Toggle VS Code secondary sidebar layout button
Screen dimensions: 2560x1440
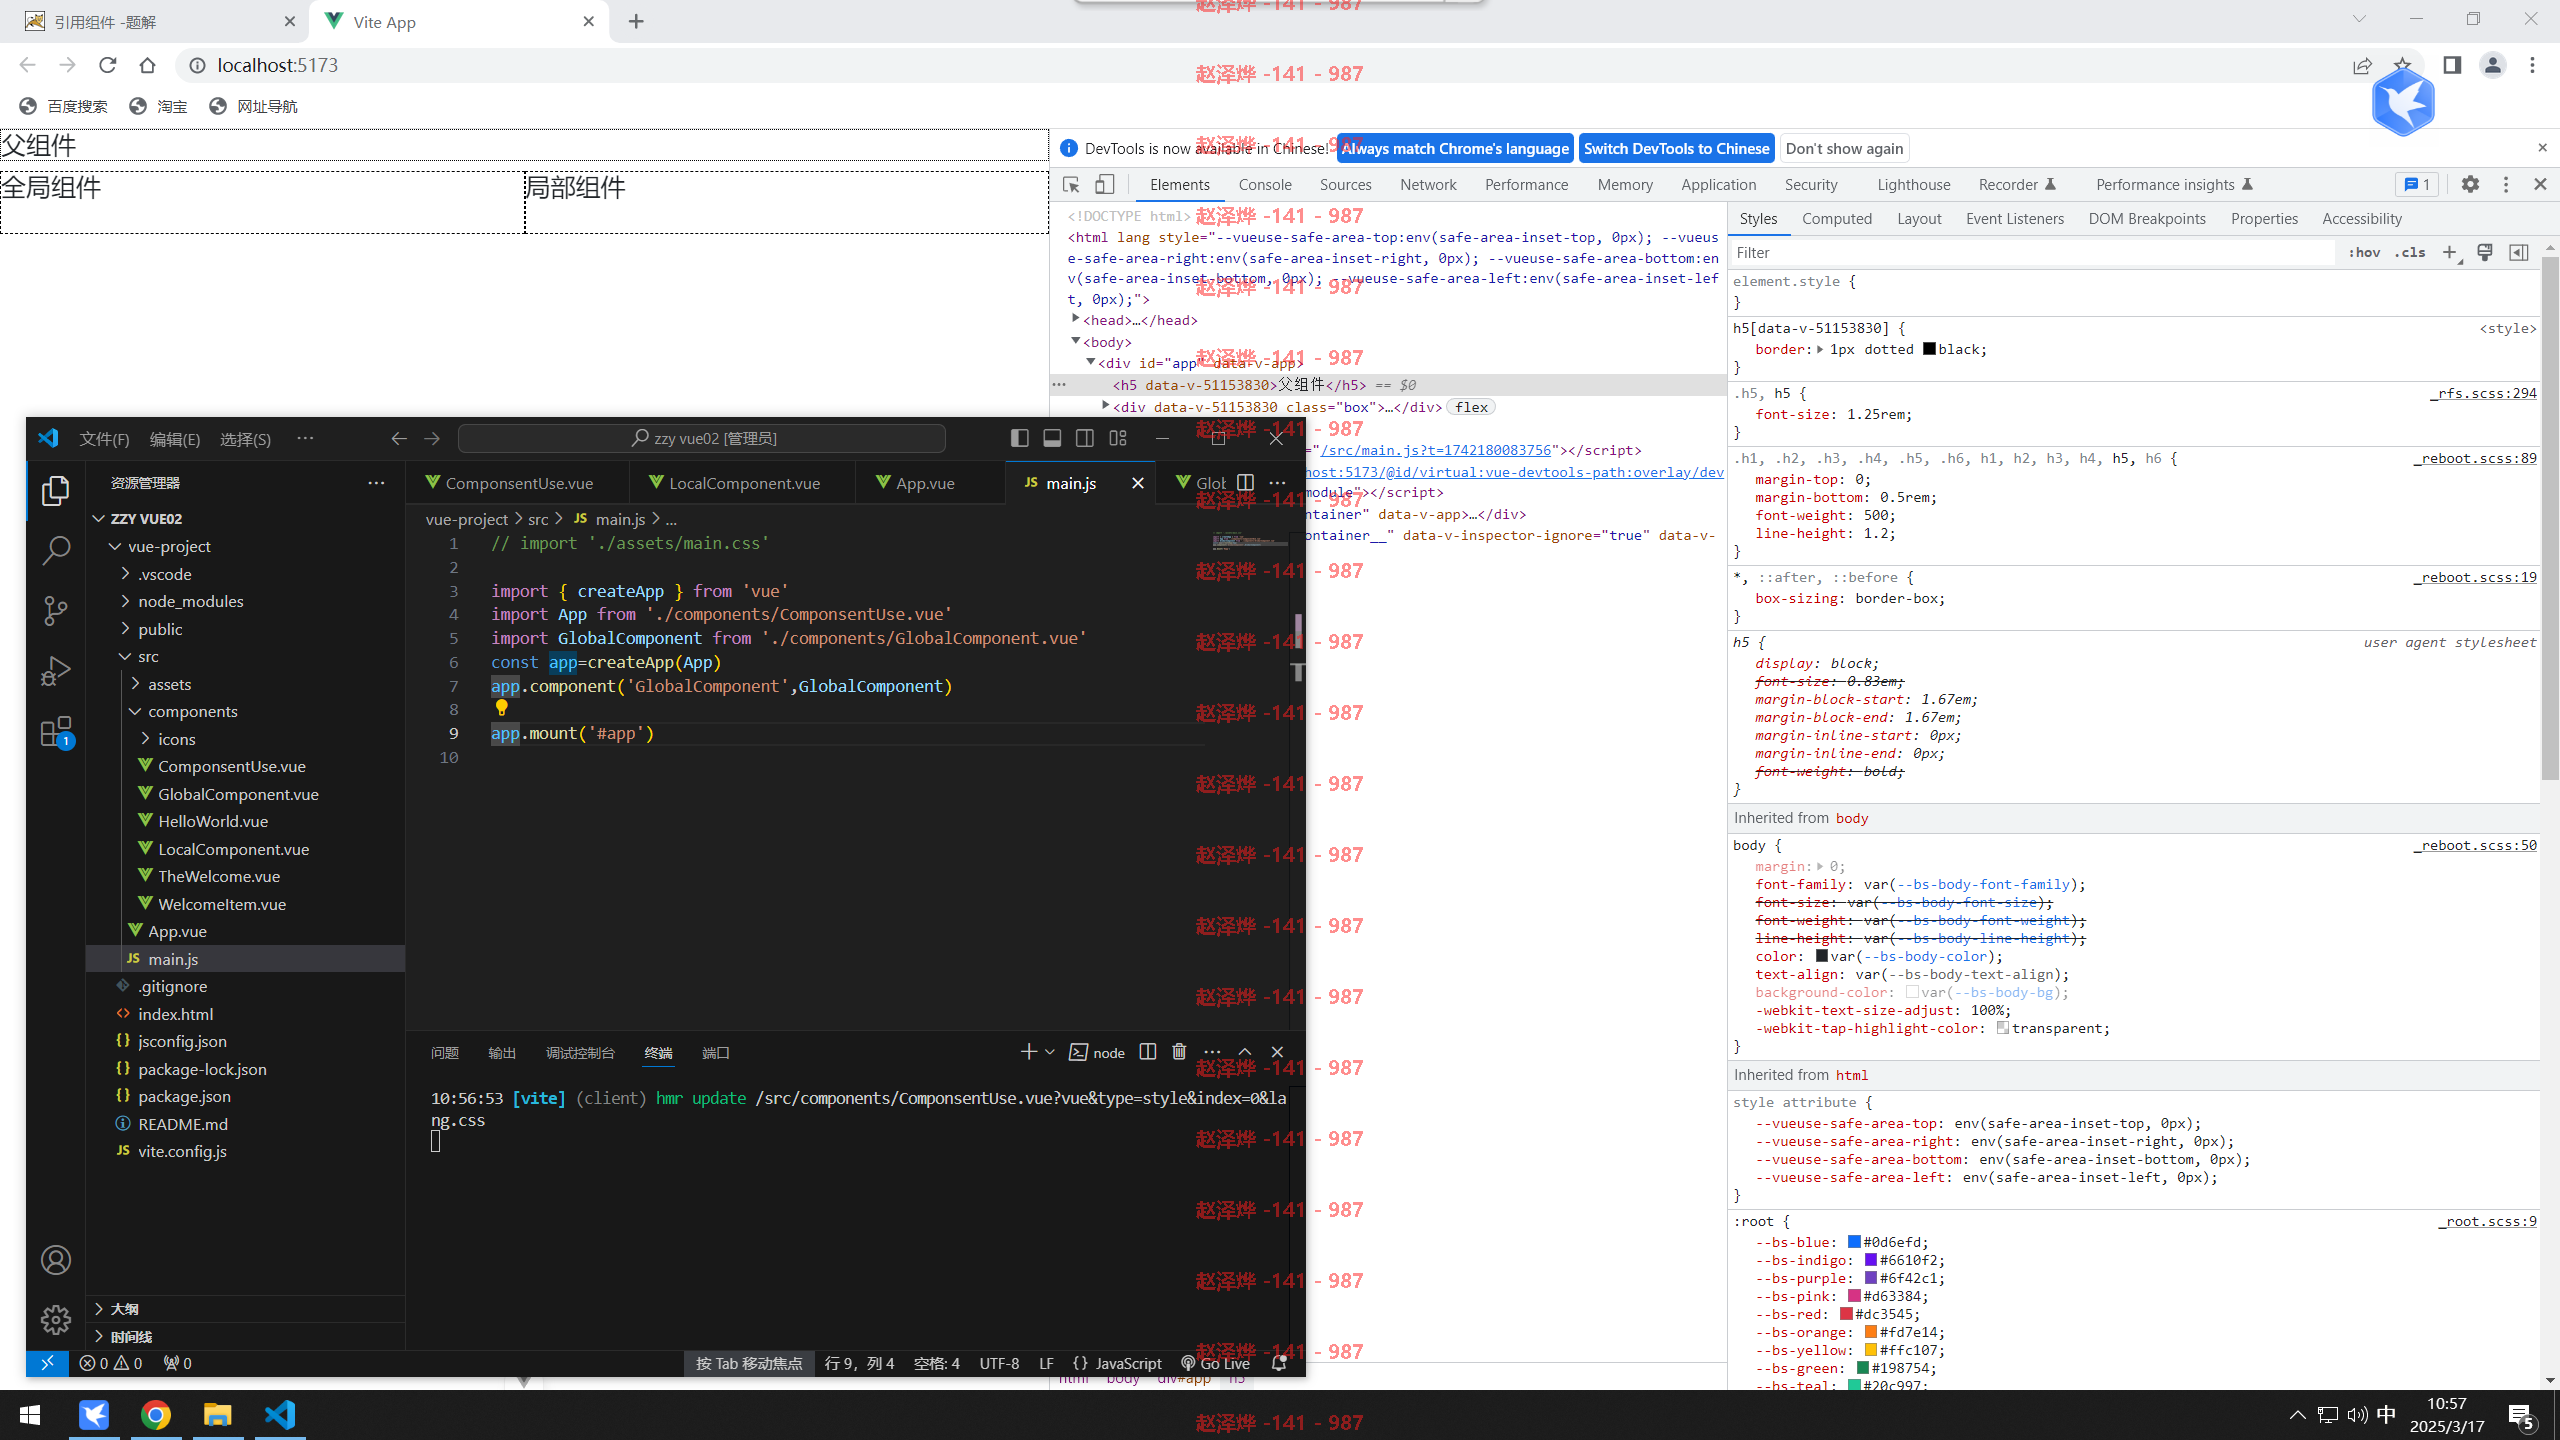pos(1085,438)
